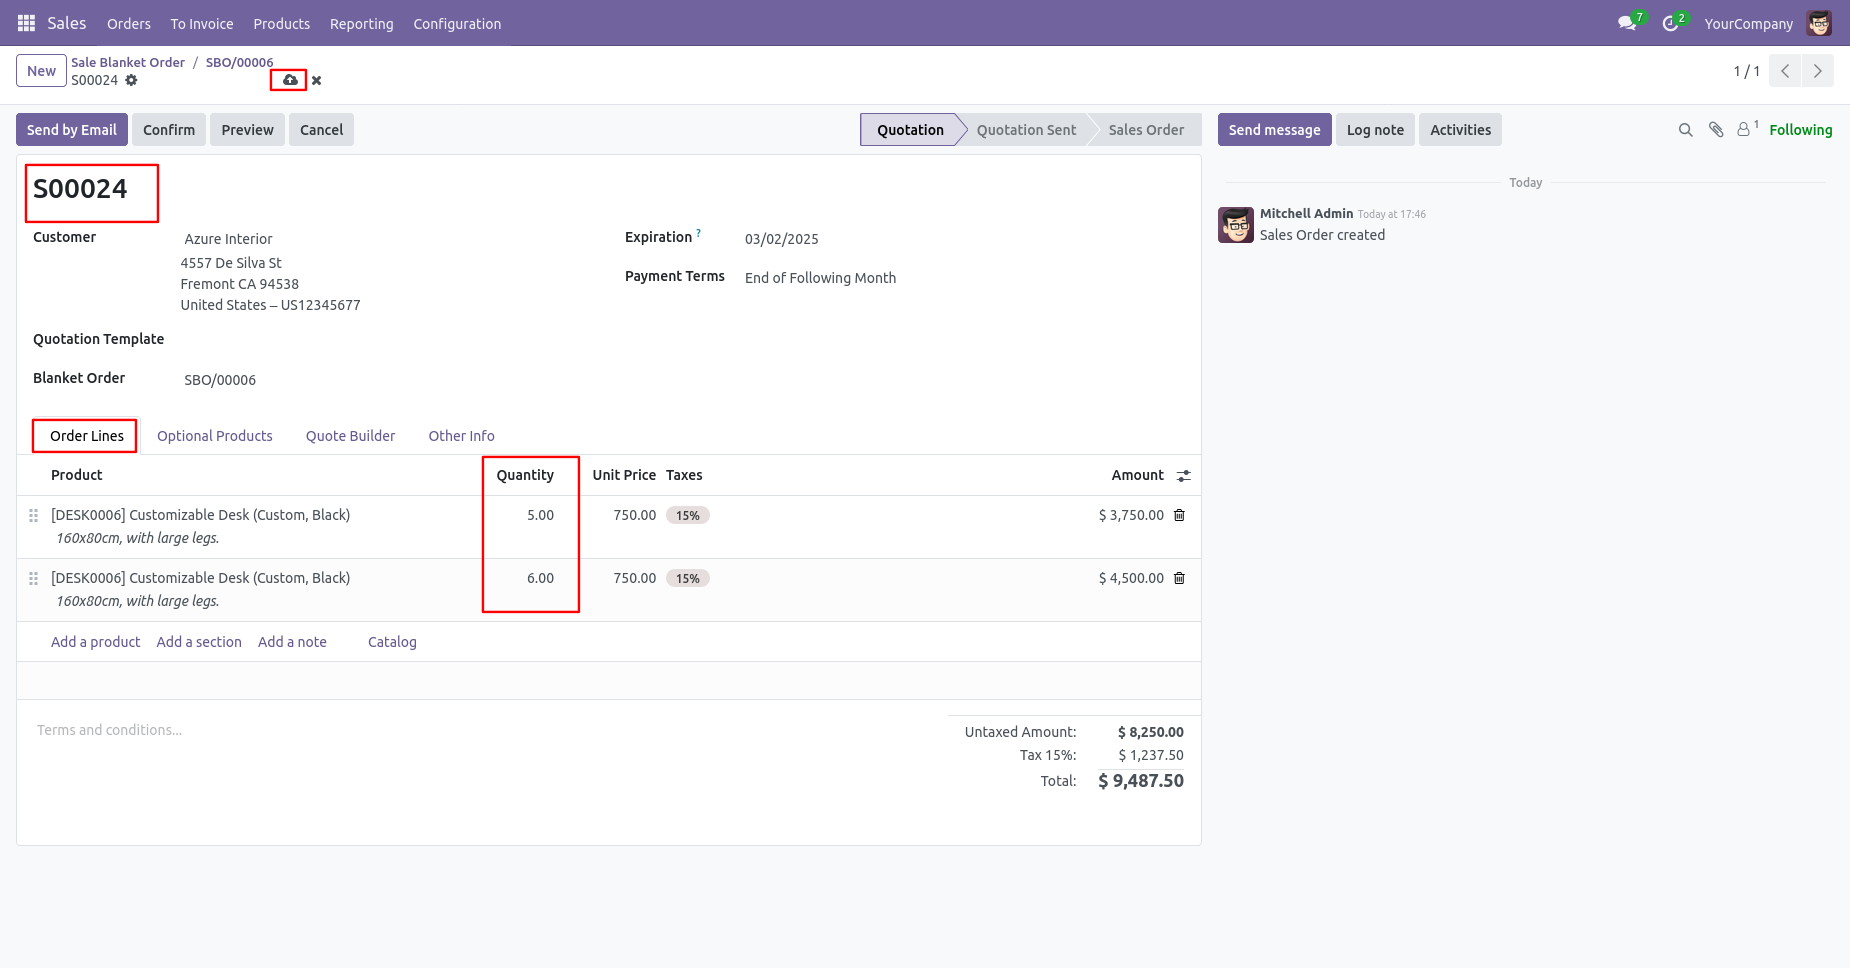Open the activities clock icon

(x=1670, y=23)
